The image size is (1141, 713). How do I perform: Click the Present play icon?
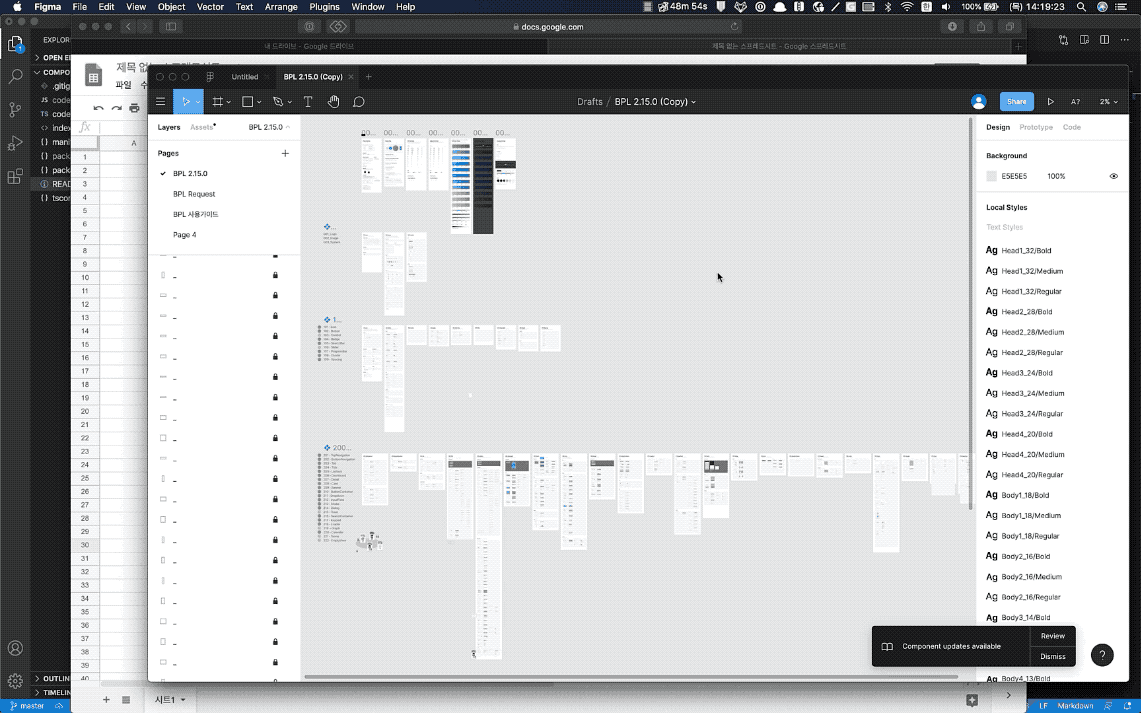pos(1051,102)
